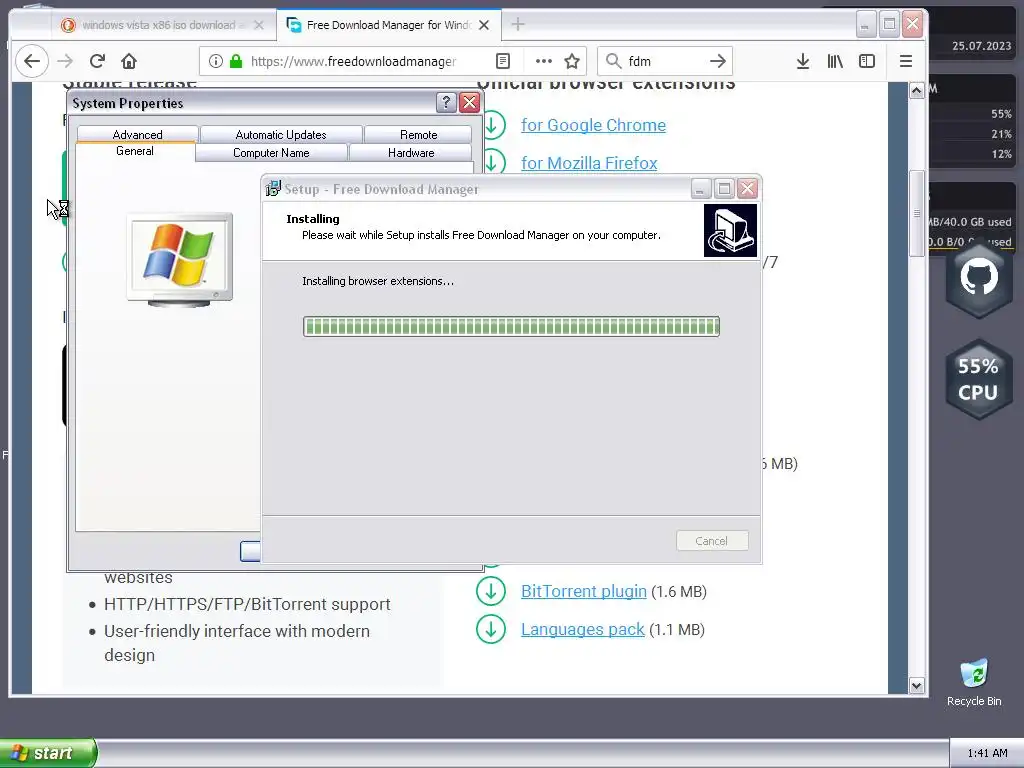The height and width of the screenshot is (768, 1024).
Task: Click Cancel in FDM setup window
Action: pyautogui.click(x=712, y=541)
